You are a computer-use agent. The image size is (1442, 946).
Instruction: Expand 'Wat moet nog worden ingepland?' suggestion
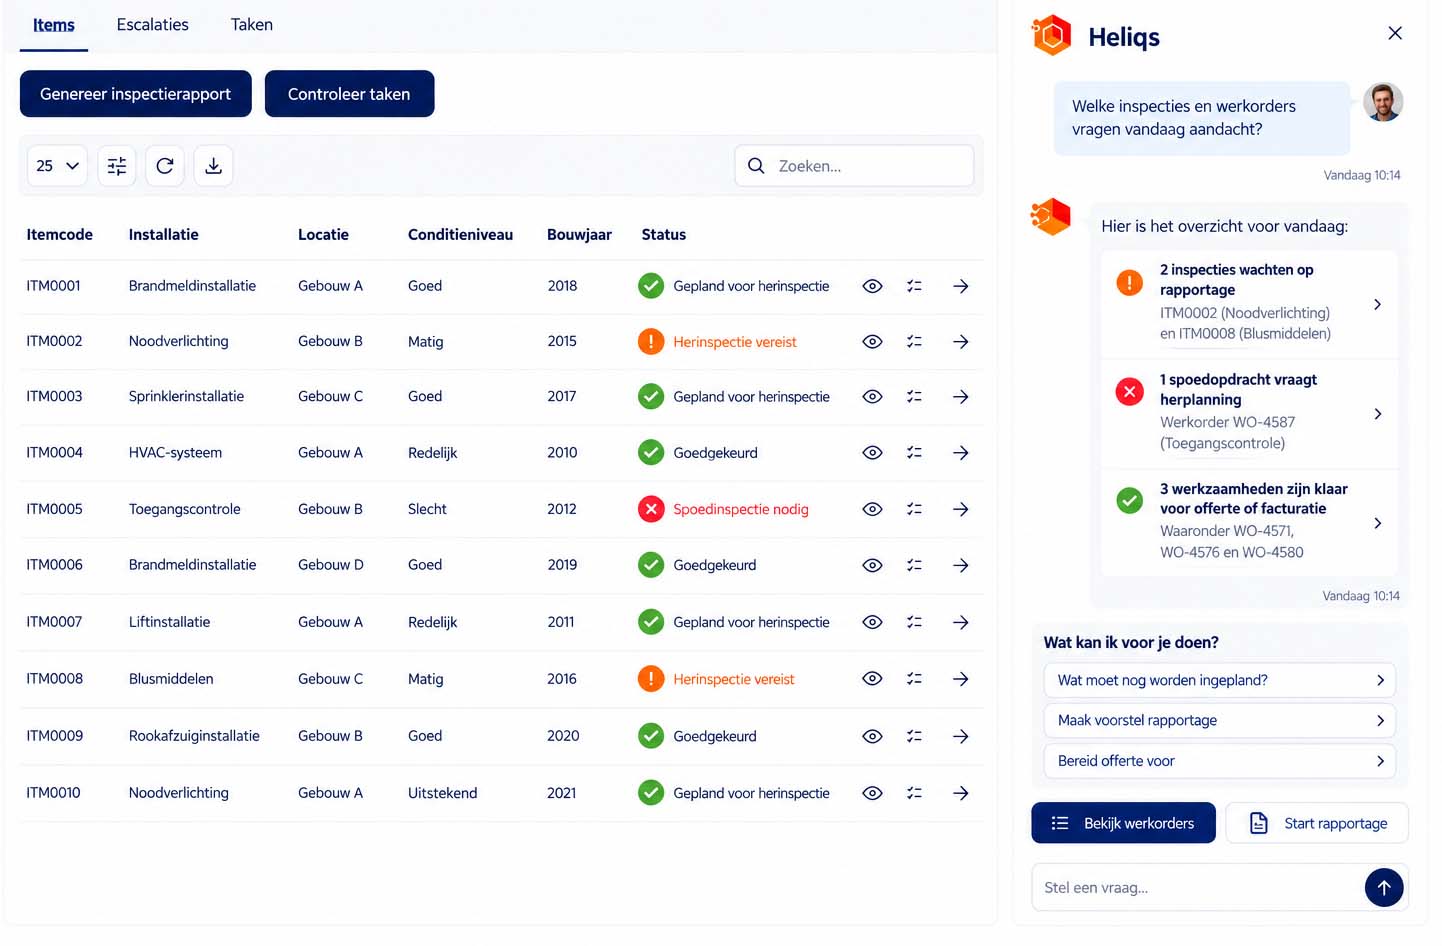tap(1220, 680)
